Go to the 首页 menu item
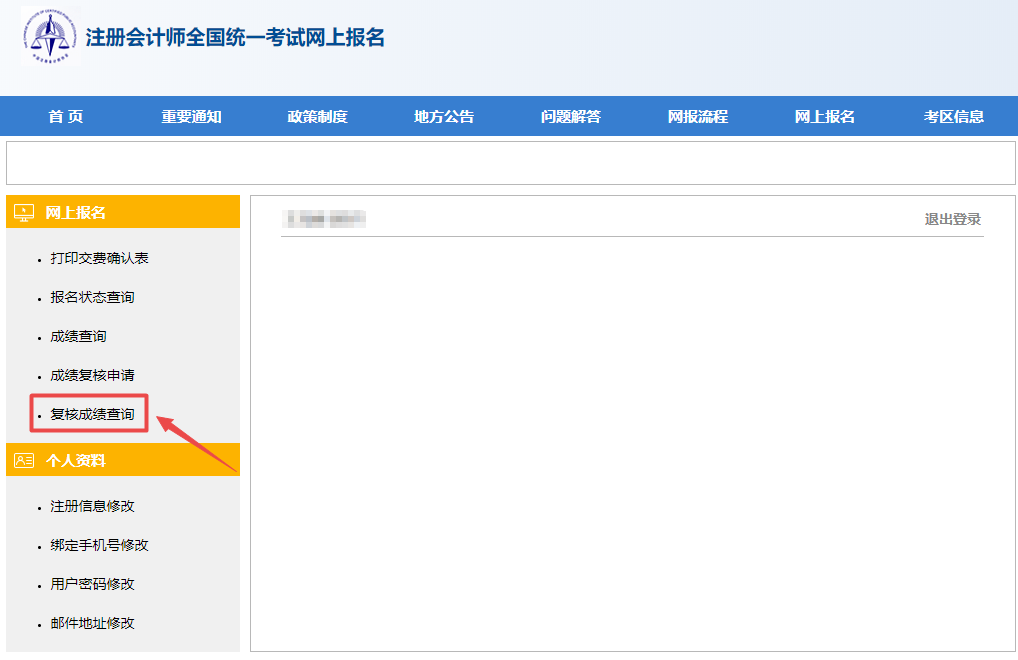This screenshot has width=1018, height=660. point(63,116)
